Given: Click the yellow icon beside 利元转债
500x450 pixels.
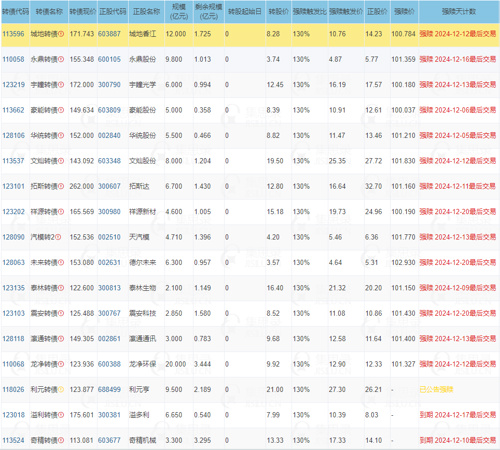Looking at the screenshot, I should tap(61, 389).
